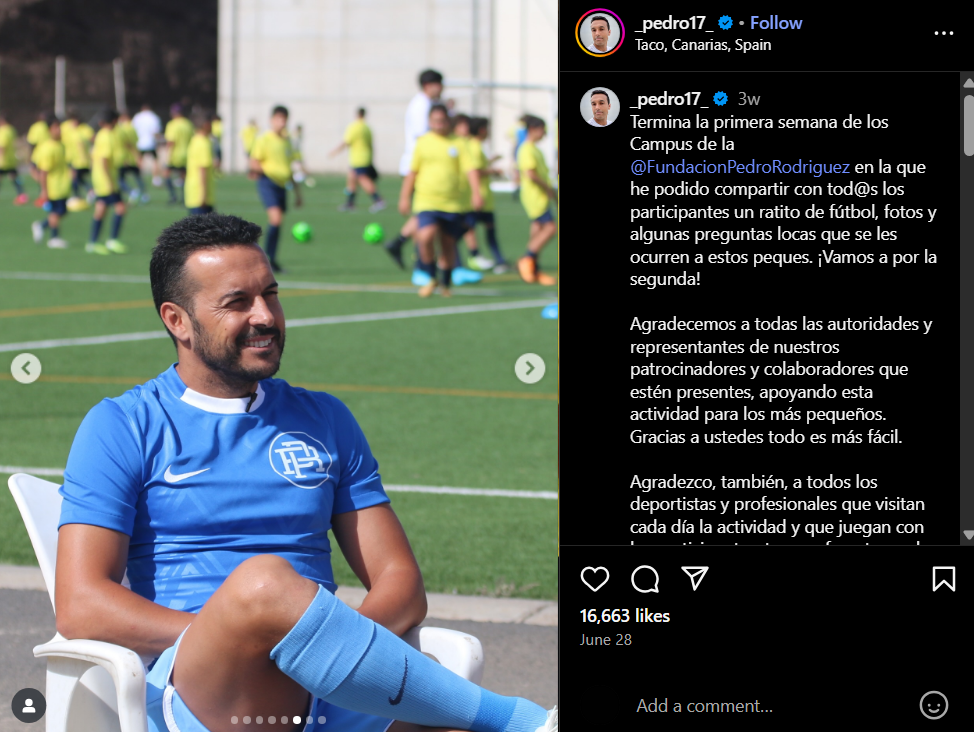Click the caption scrollbar up arrow
This screenshot has height=732, width=974.
point(968,83)
